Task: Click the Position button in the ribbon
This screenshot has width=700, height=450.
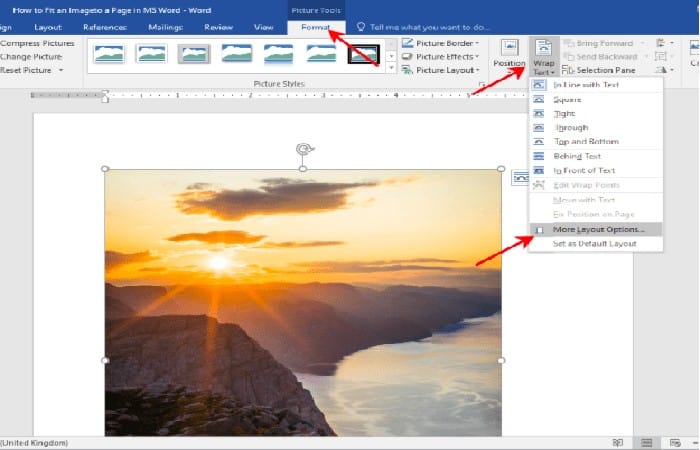Action: point(509,56)
